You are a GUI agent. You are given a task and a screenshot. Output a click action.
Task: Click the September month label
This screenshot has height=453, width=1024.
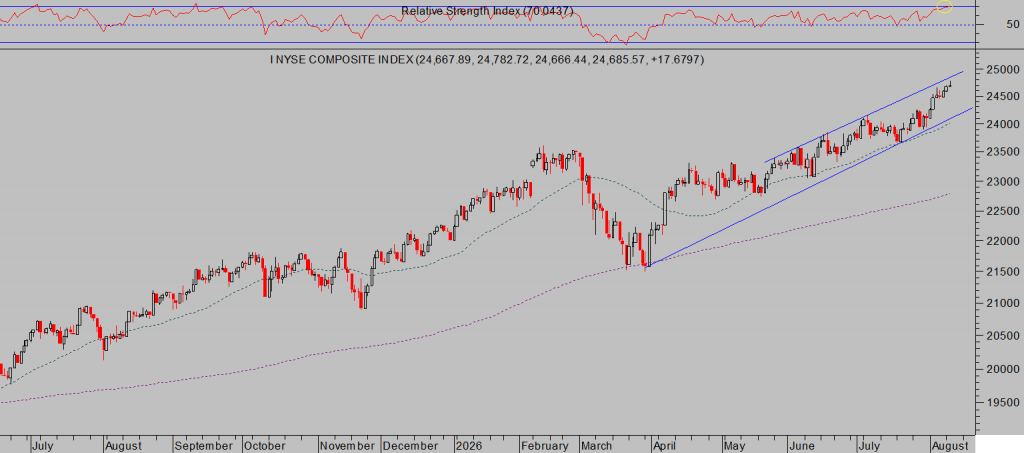point(205,446)
